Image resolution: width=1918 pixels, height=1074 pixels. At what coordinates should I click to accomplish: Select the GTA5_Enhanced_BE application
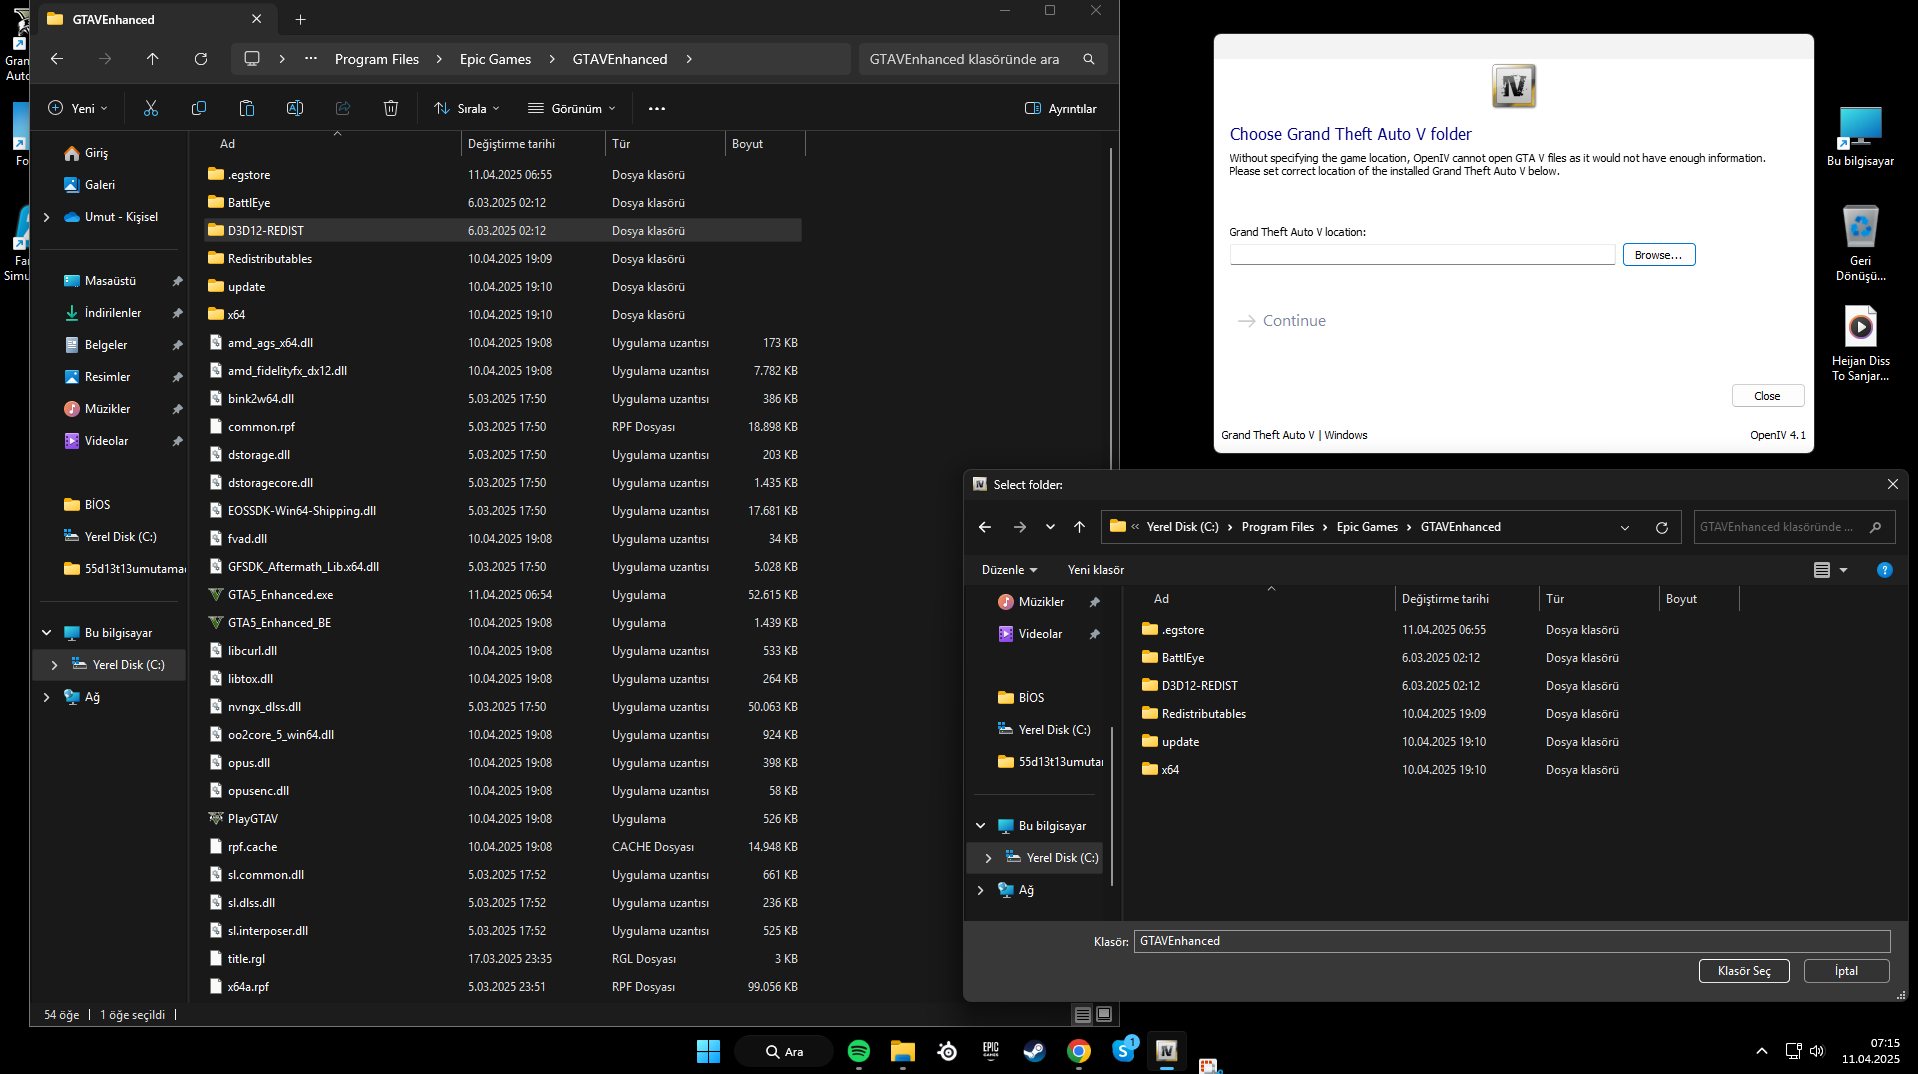pyautogui.click(x=279, y=623)
